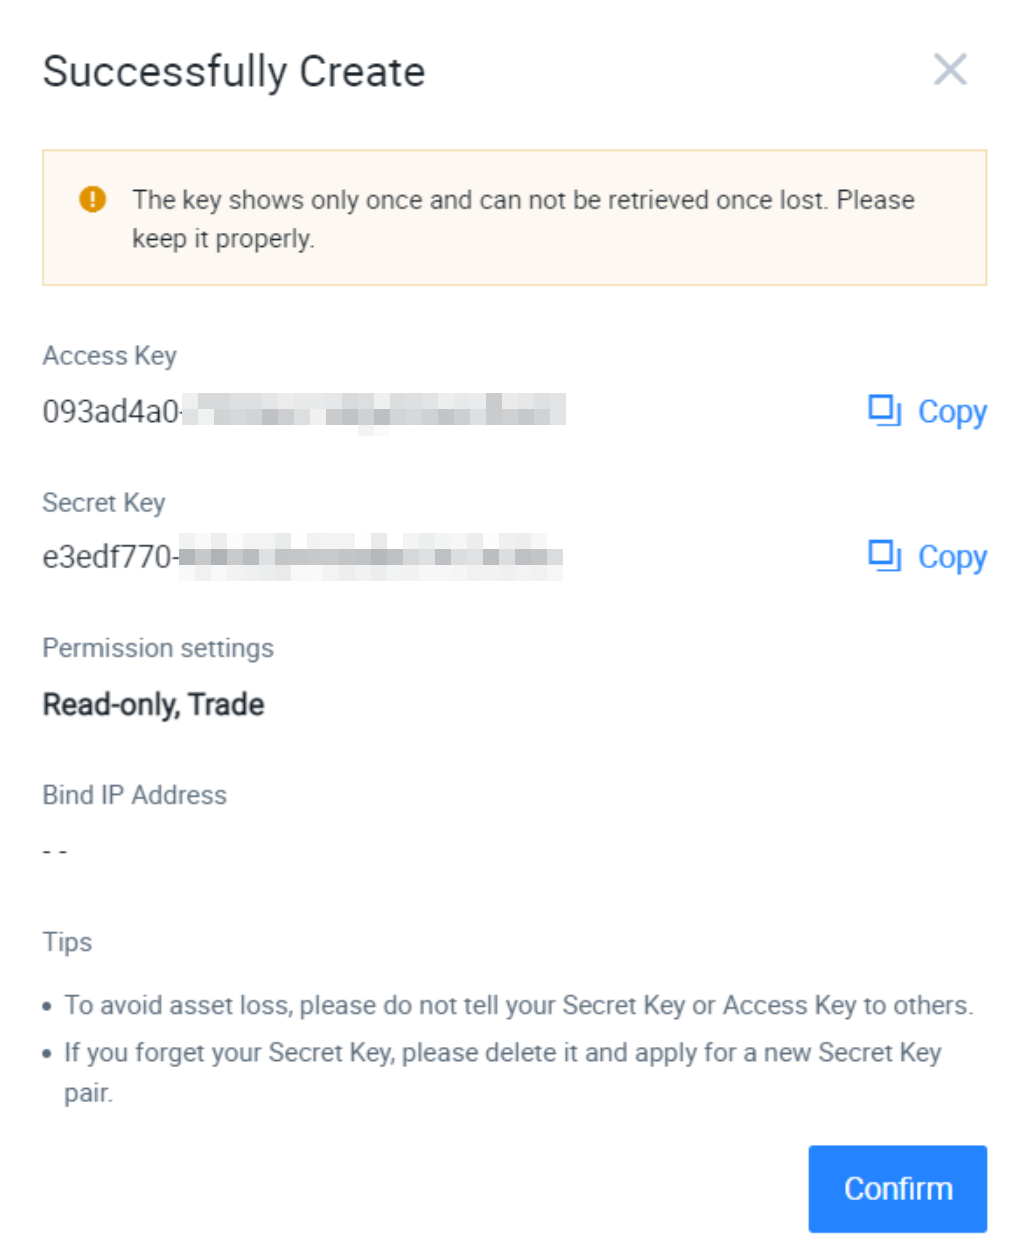Click the Successfully Create title

[234, 72]
